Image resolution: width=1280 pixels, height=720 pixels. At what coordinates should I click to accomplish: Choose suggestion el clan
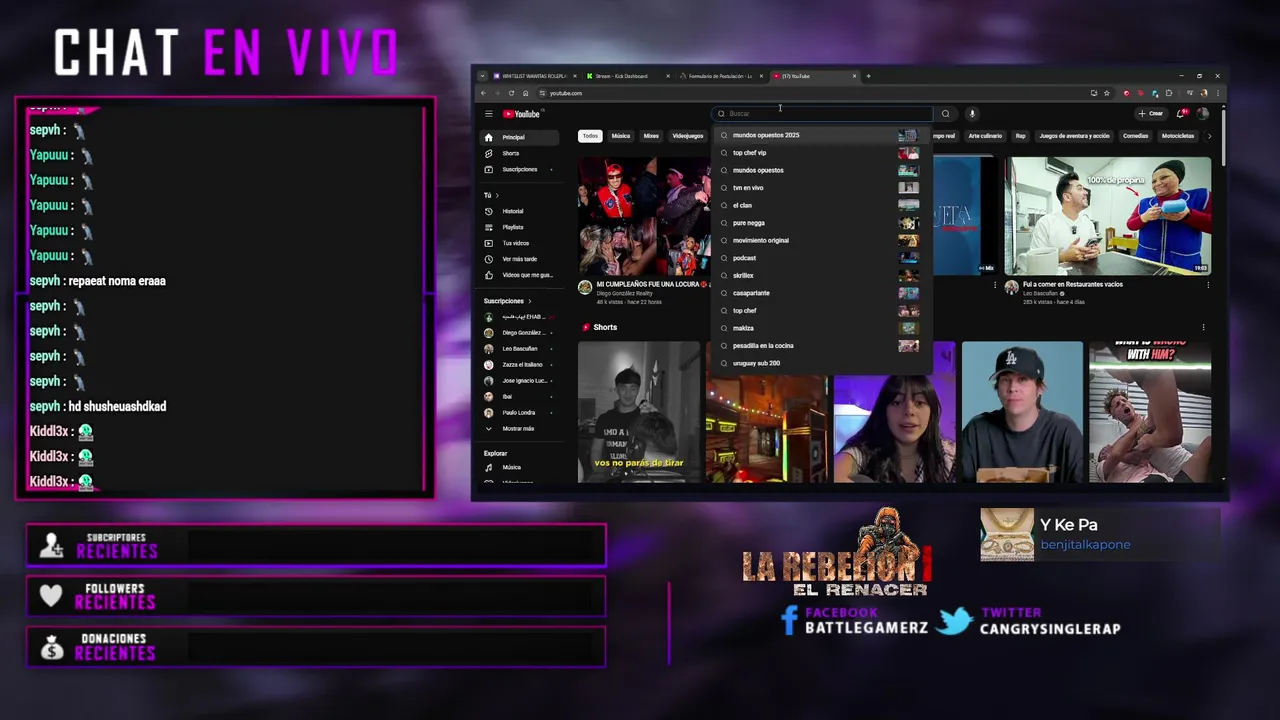click(x=820, y=205)
